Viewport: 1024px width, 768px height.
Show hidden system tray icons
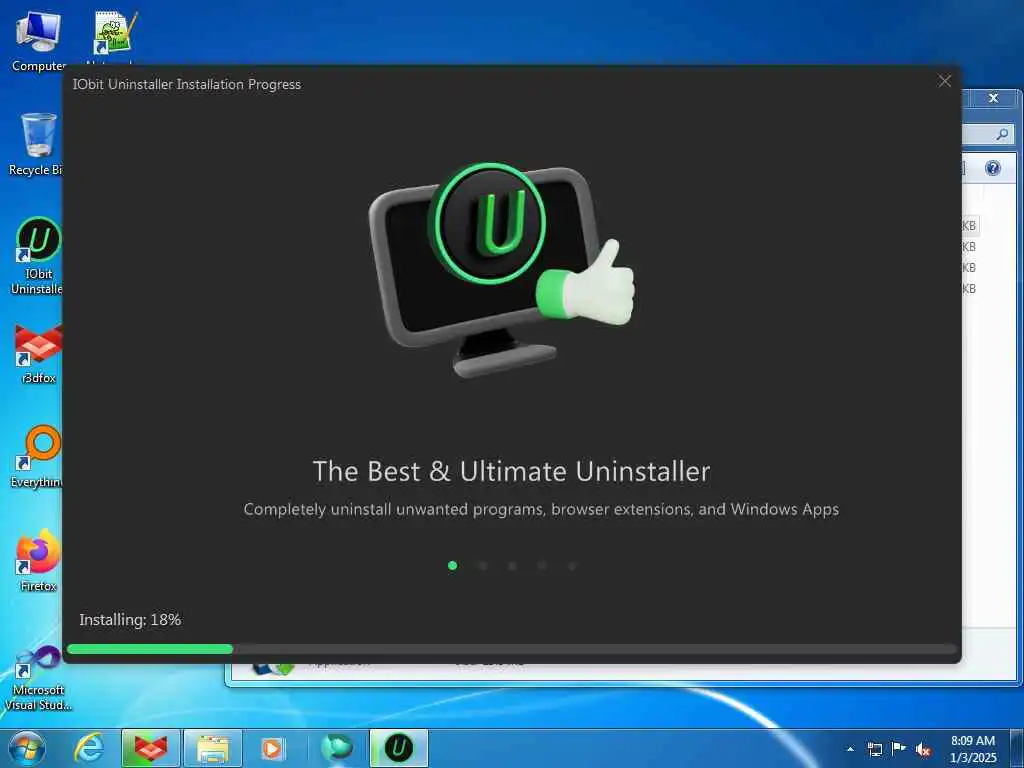tap(850, 749)
